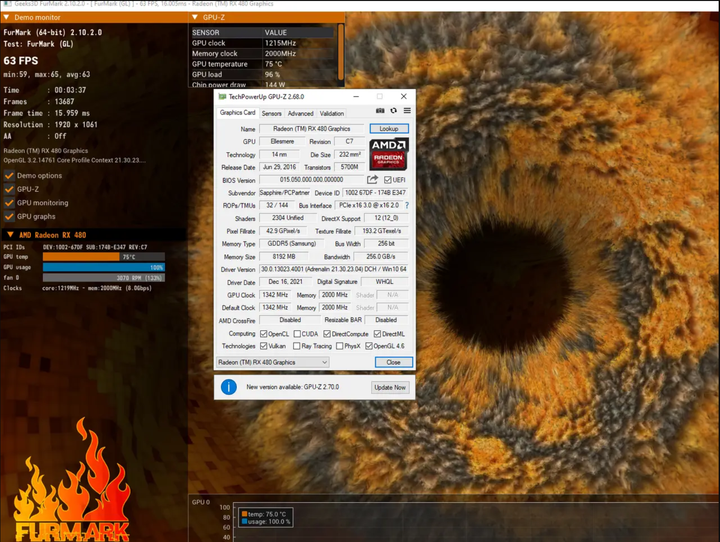
Task: Toggle the GPU monitoring checkbox
Action: pos(9,203)
